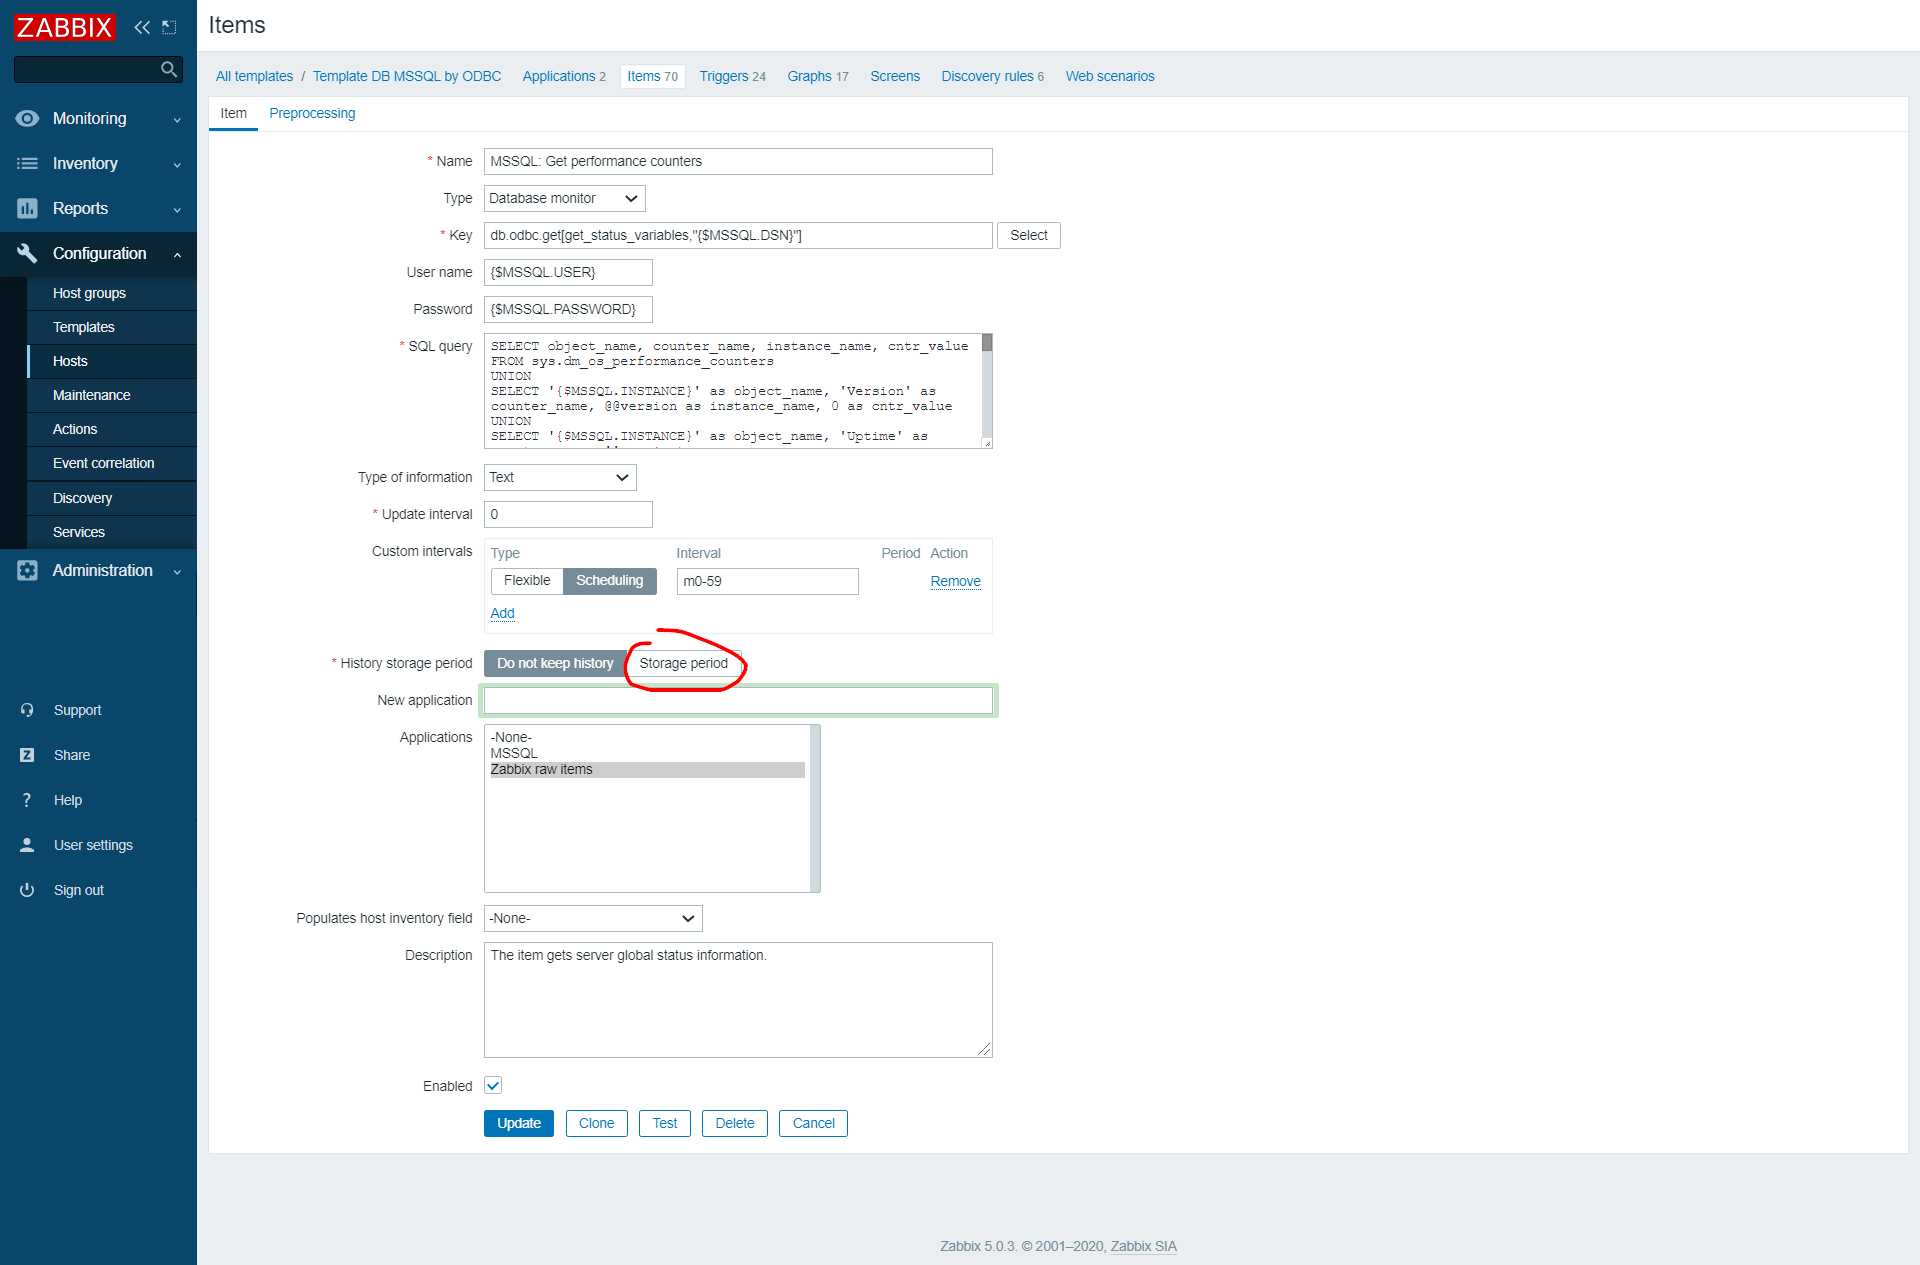Collapse sidebar with double-arrow icon
The image size is (1920, 1265).
tap(142, 27)
